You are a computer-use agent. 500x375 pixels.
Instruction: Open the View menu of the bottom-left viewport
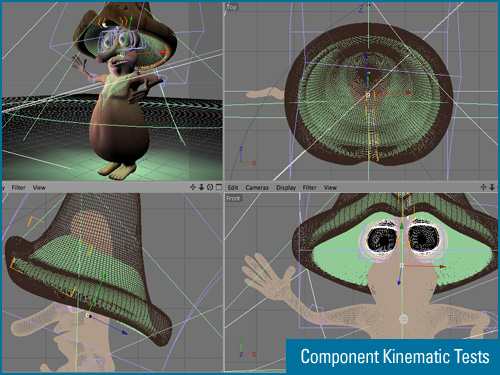(39, 188)
